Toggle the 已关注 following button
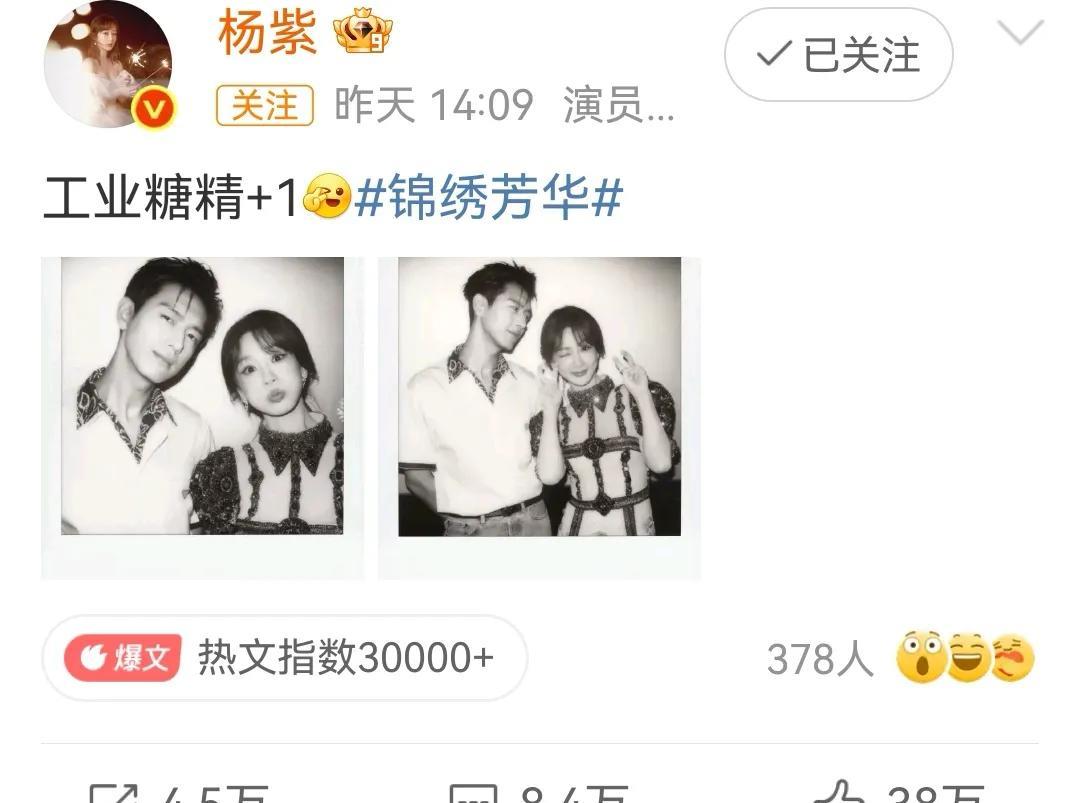 tap(838, 54)
